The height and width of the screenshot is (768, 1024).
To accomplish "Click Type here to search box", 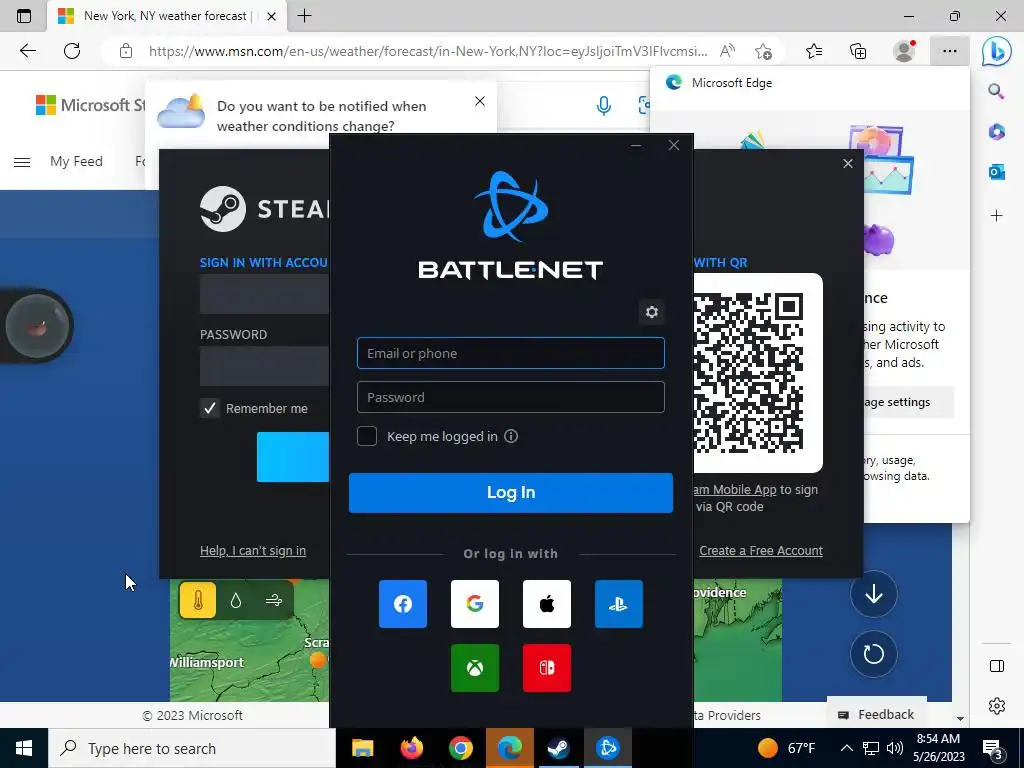I will click(192, 748).
